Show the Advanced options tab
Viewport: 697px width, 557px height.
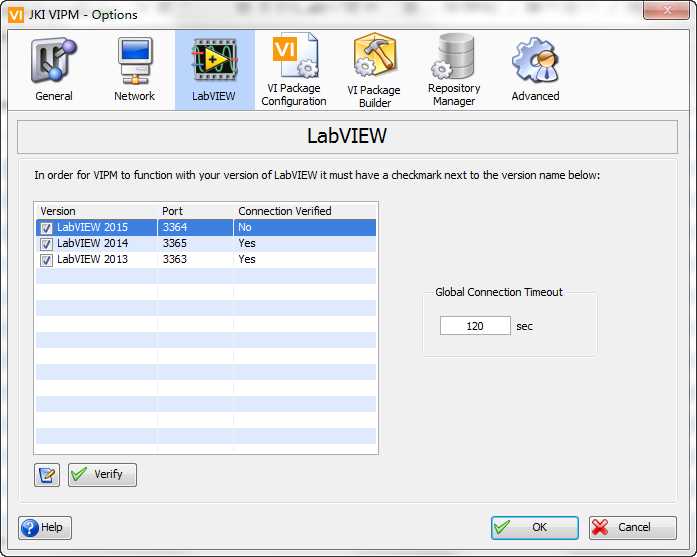pos(535,70)
